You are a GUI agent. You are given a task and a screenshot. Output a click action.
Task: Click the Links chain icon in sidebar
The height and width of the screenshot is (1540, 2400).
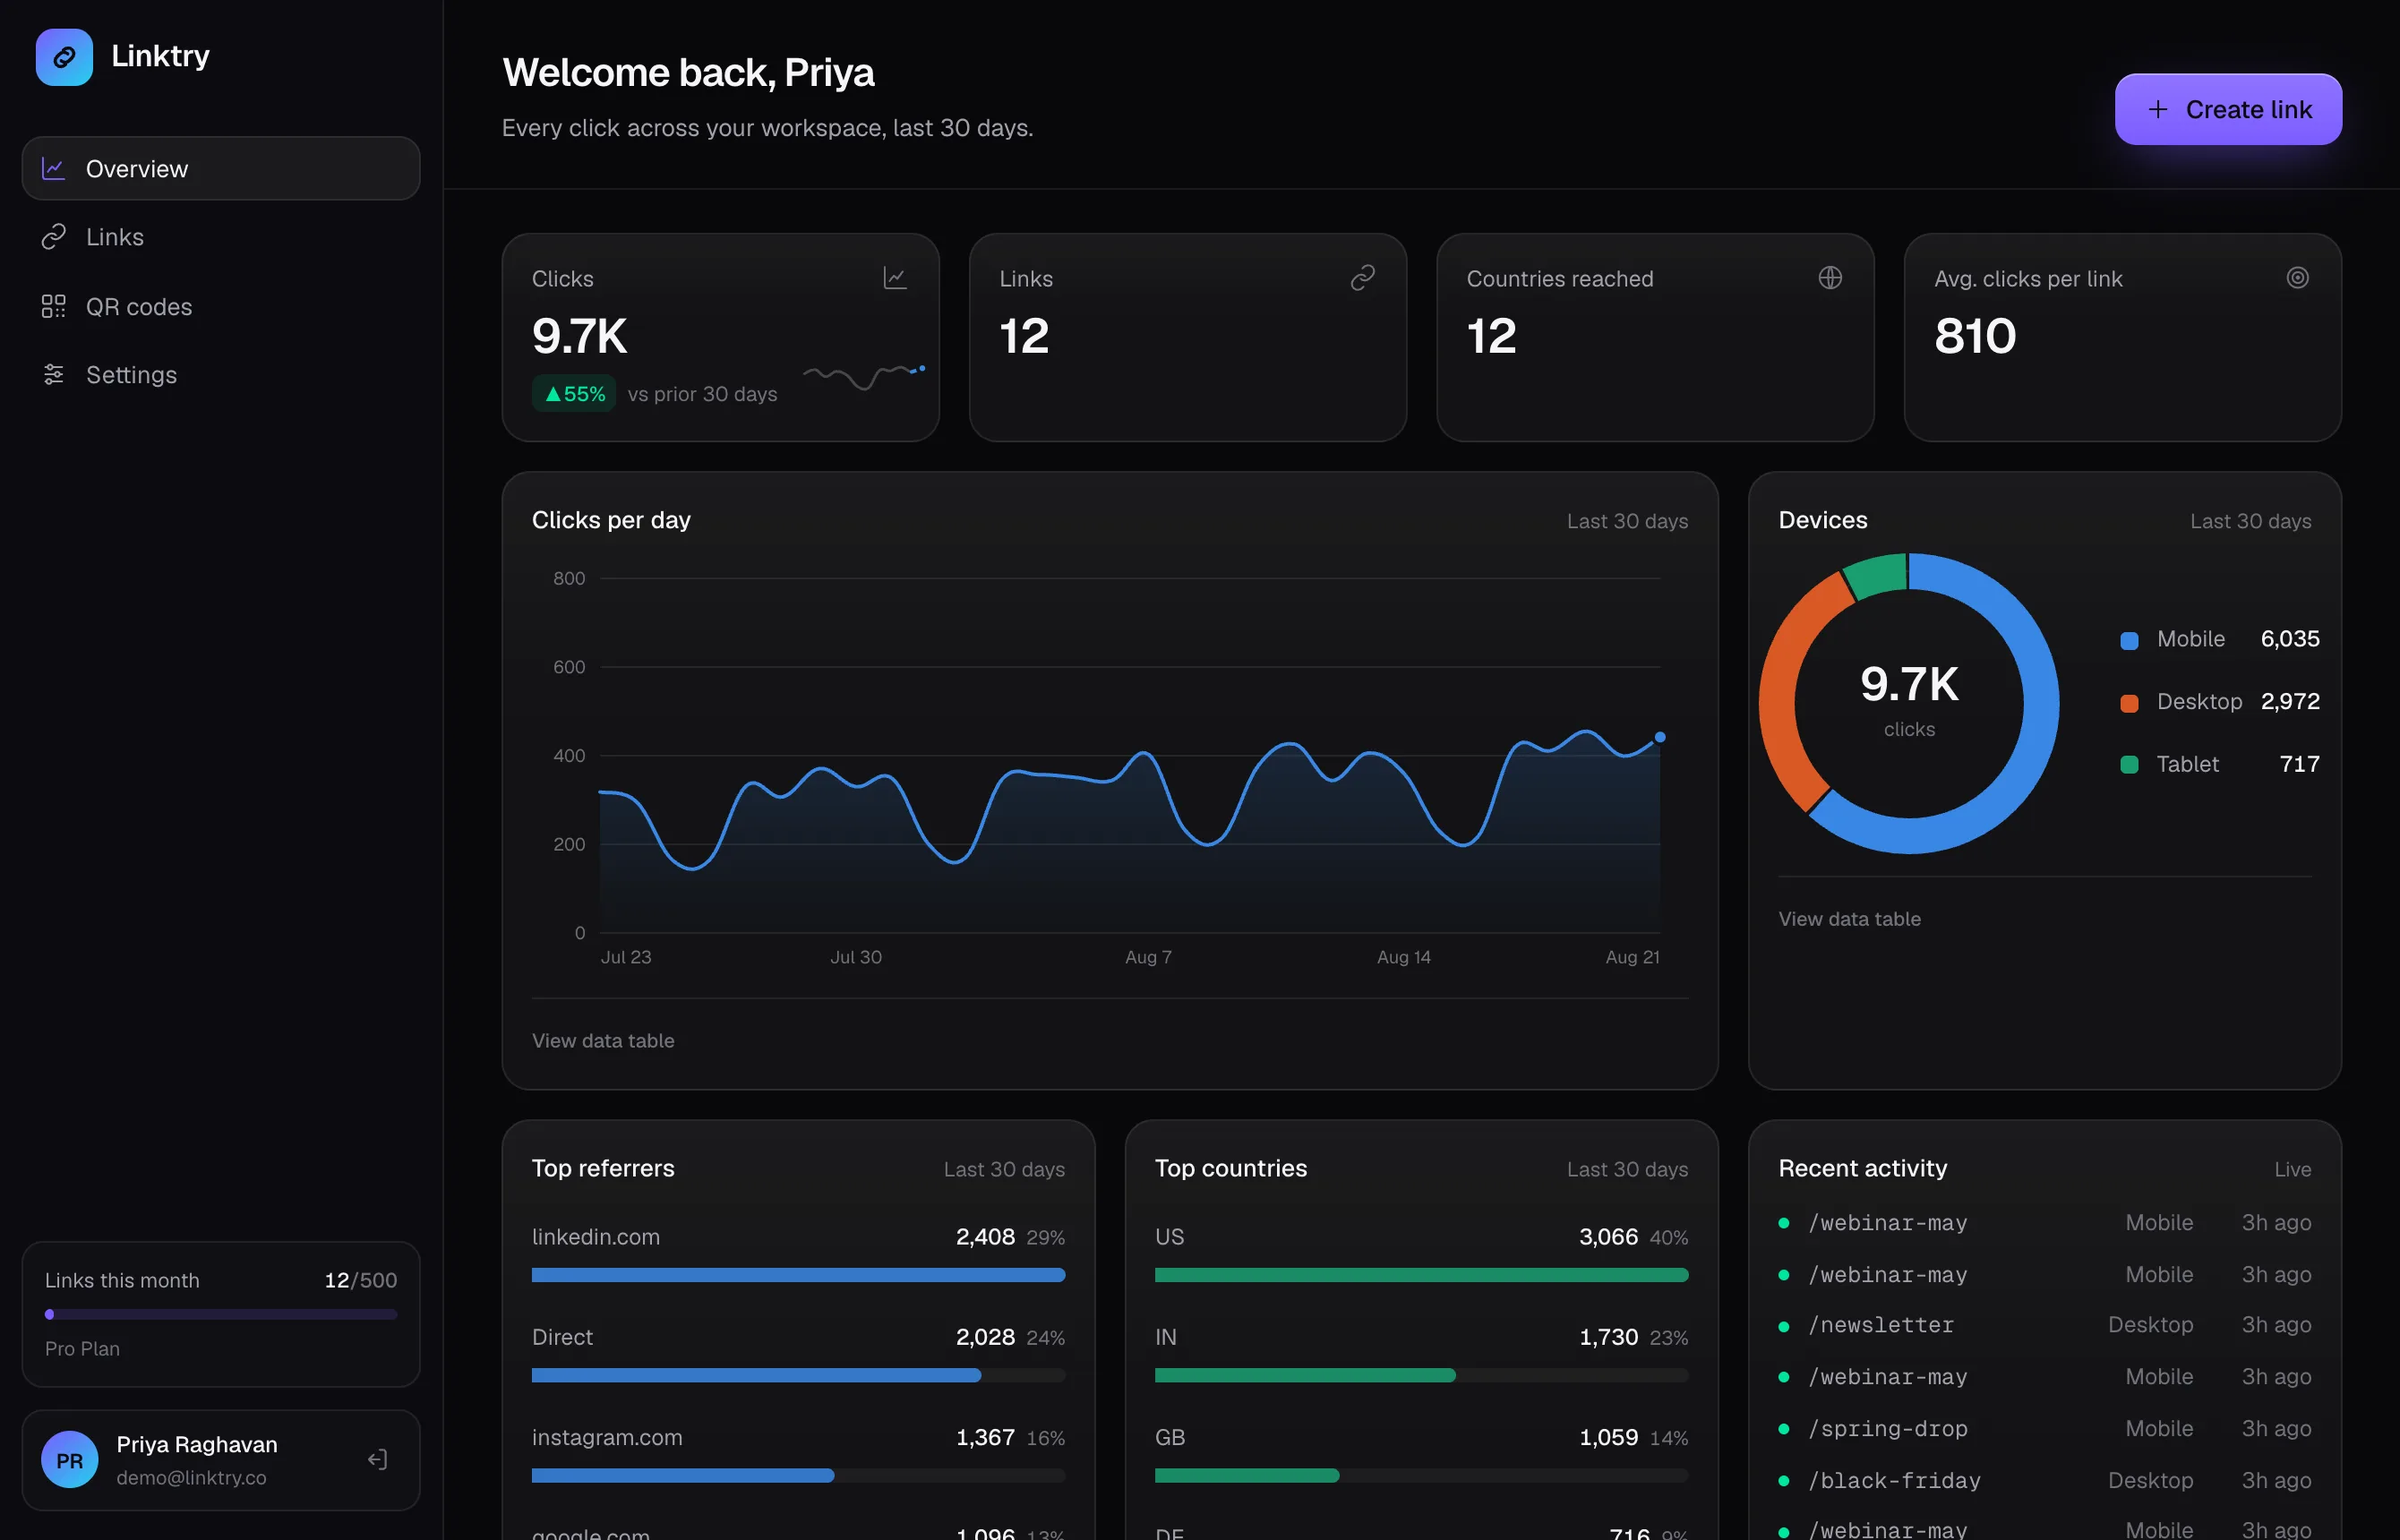(53, 237)
